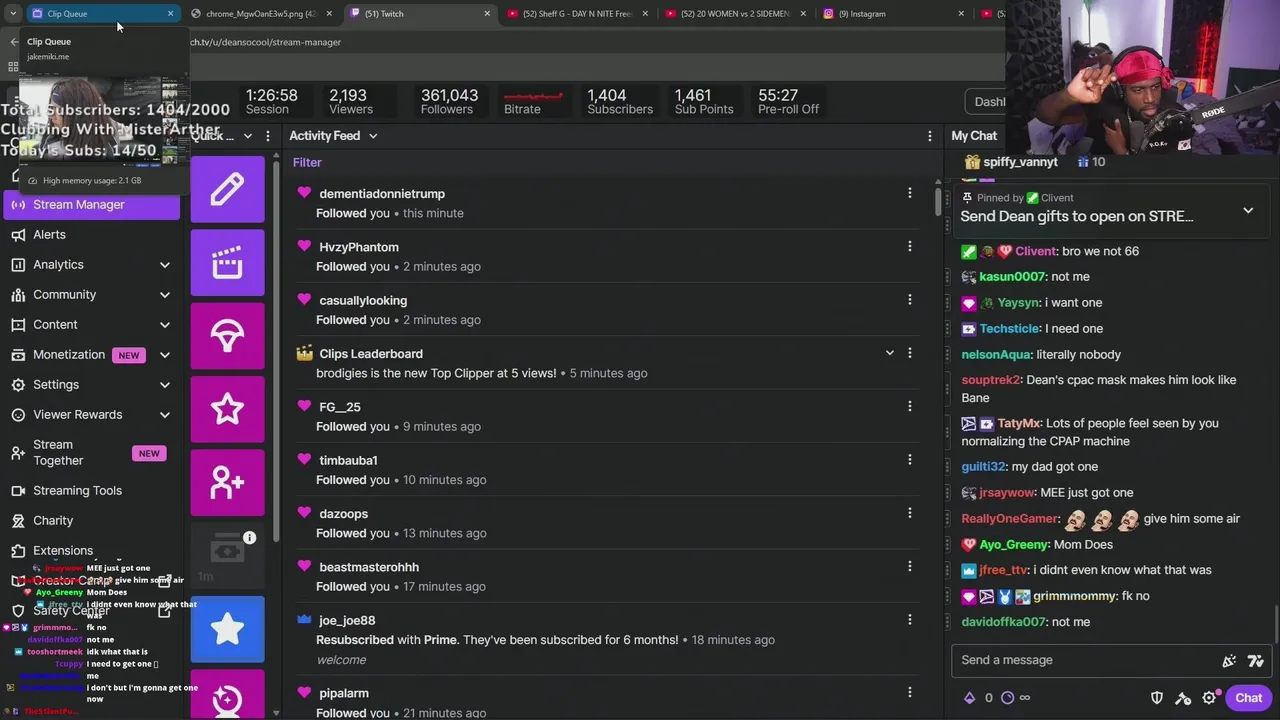Click the add-person quick action tile
Screen dimensions: 1280x720
pos(227,483)
